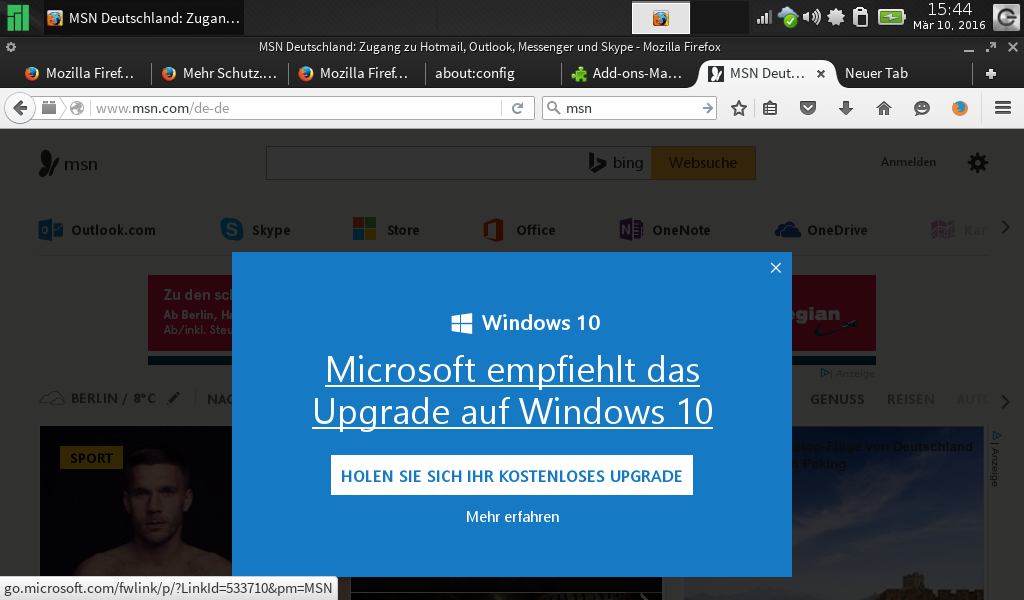
Task: Open the Firefox hamburger menu
Action: [x=1003, y=108]
